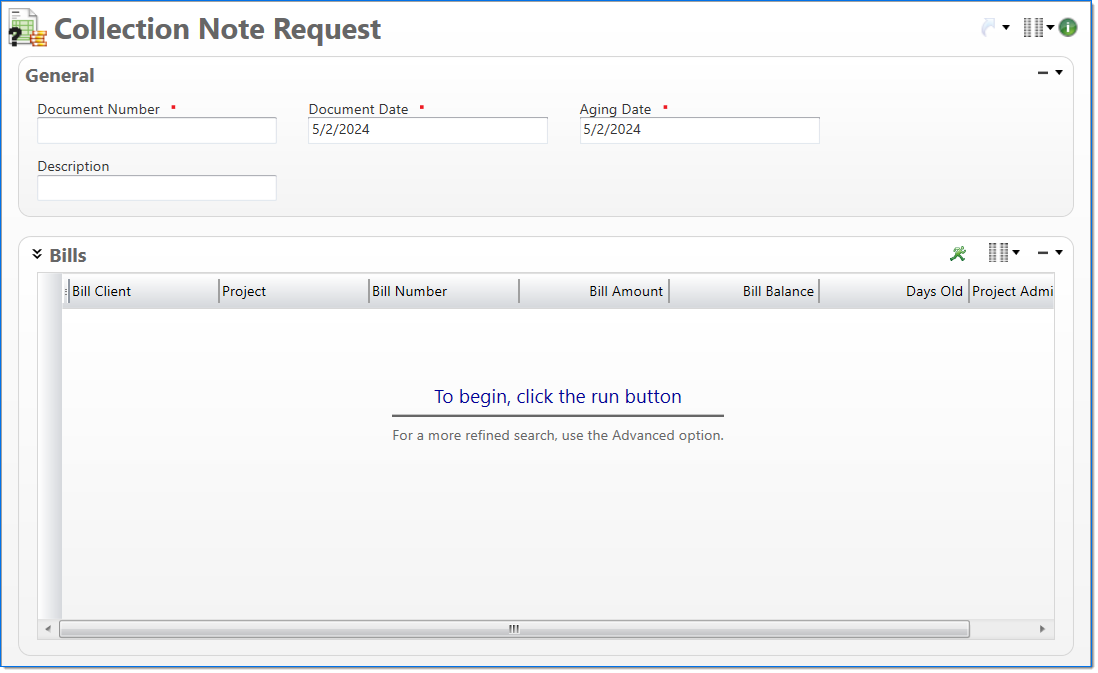This screenshot has width=1098, height=673.
Task: Click the Bill Amount column header
Action: [595, 291]
